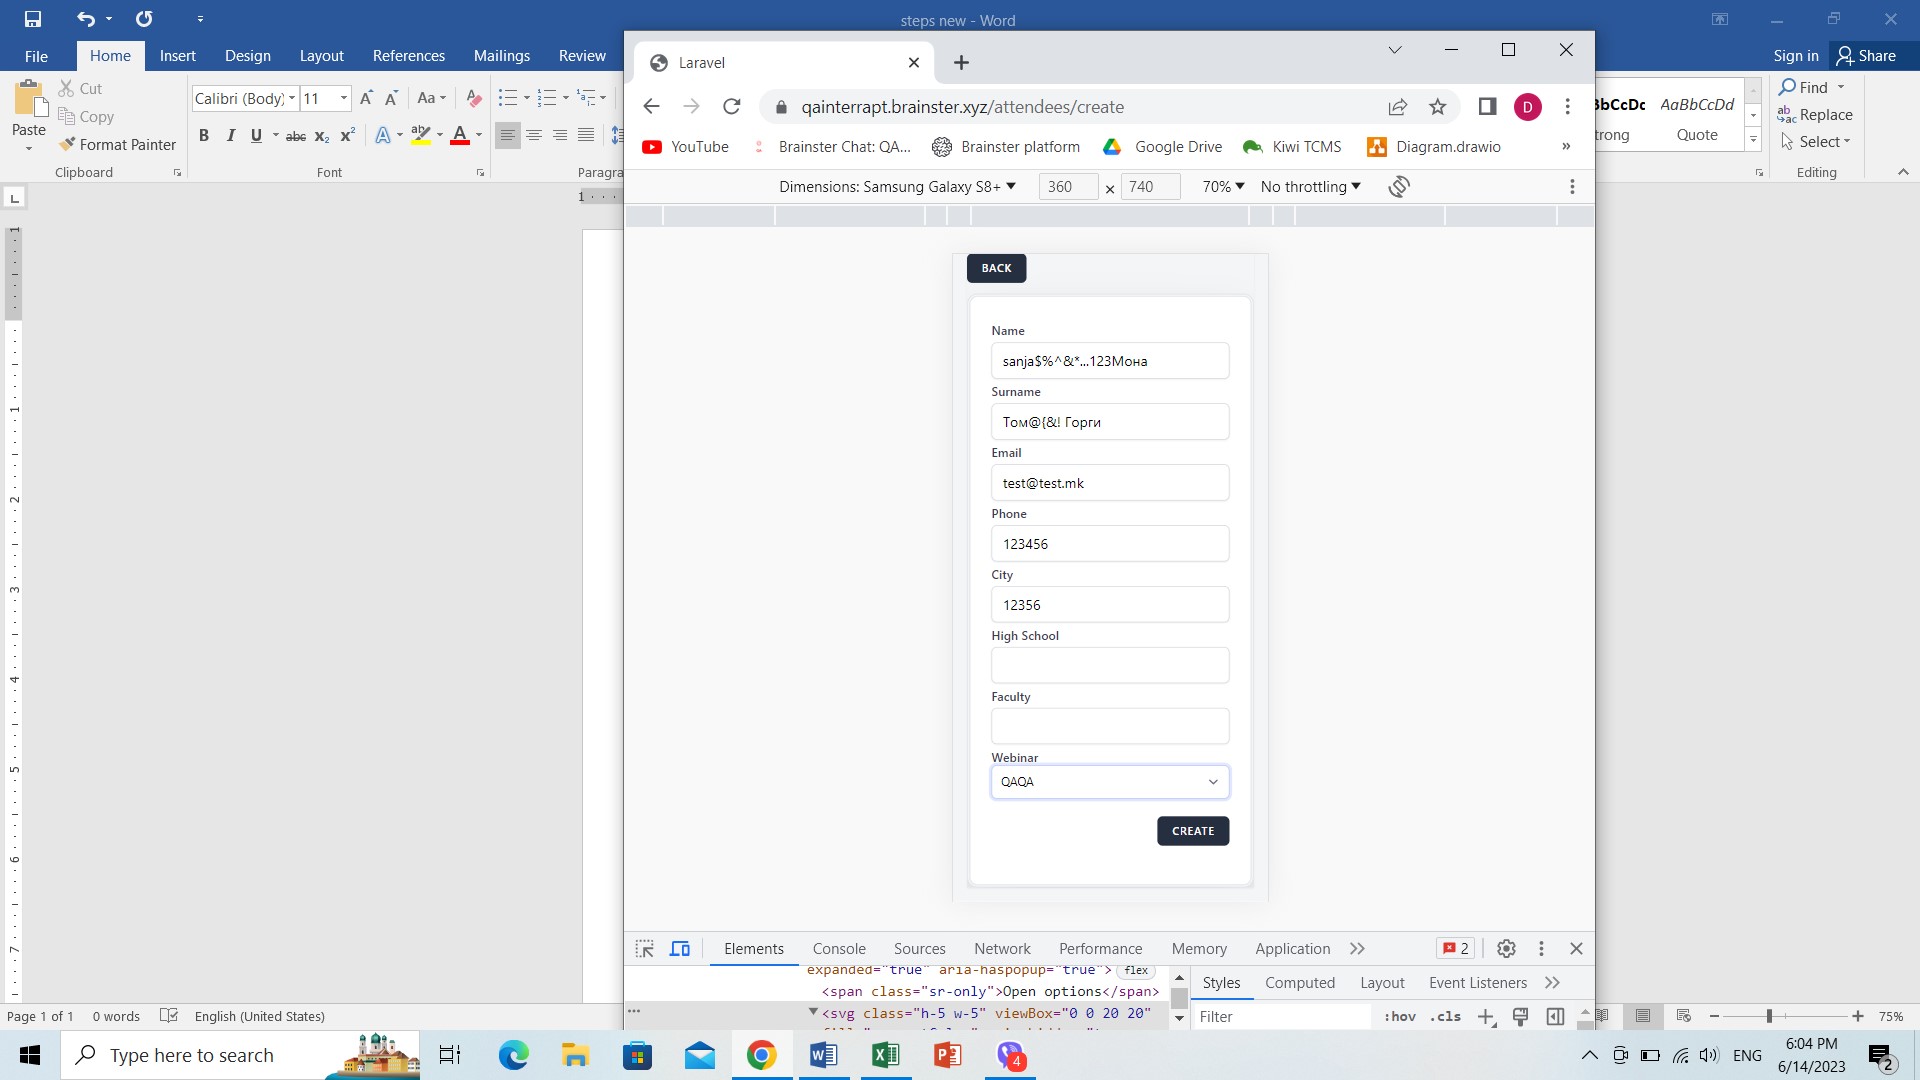Viewport: 1920px width, 1080px height.
Task: Switch to the Console tab
Action: pyautogui.click(x=838, y=949)
